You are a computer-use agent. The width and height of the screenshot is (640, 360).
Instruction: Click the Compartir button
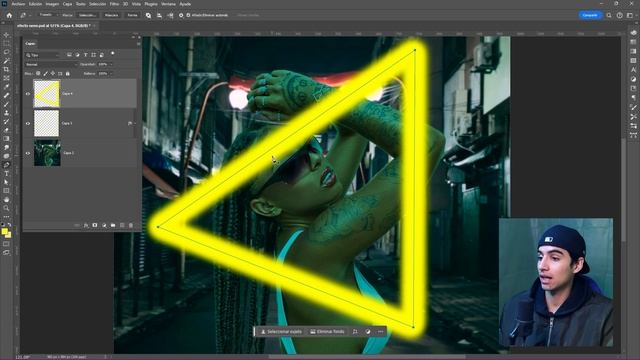(x=590, y=15)
